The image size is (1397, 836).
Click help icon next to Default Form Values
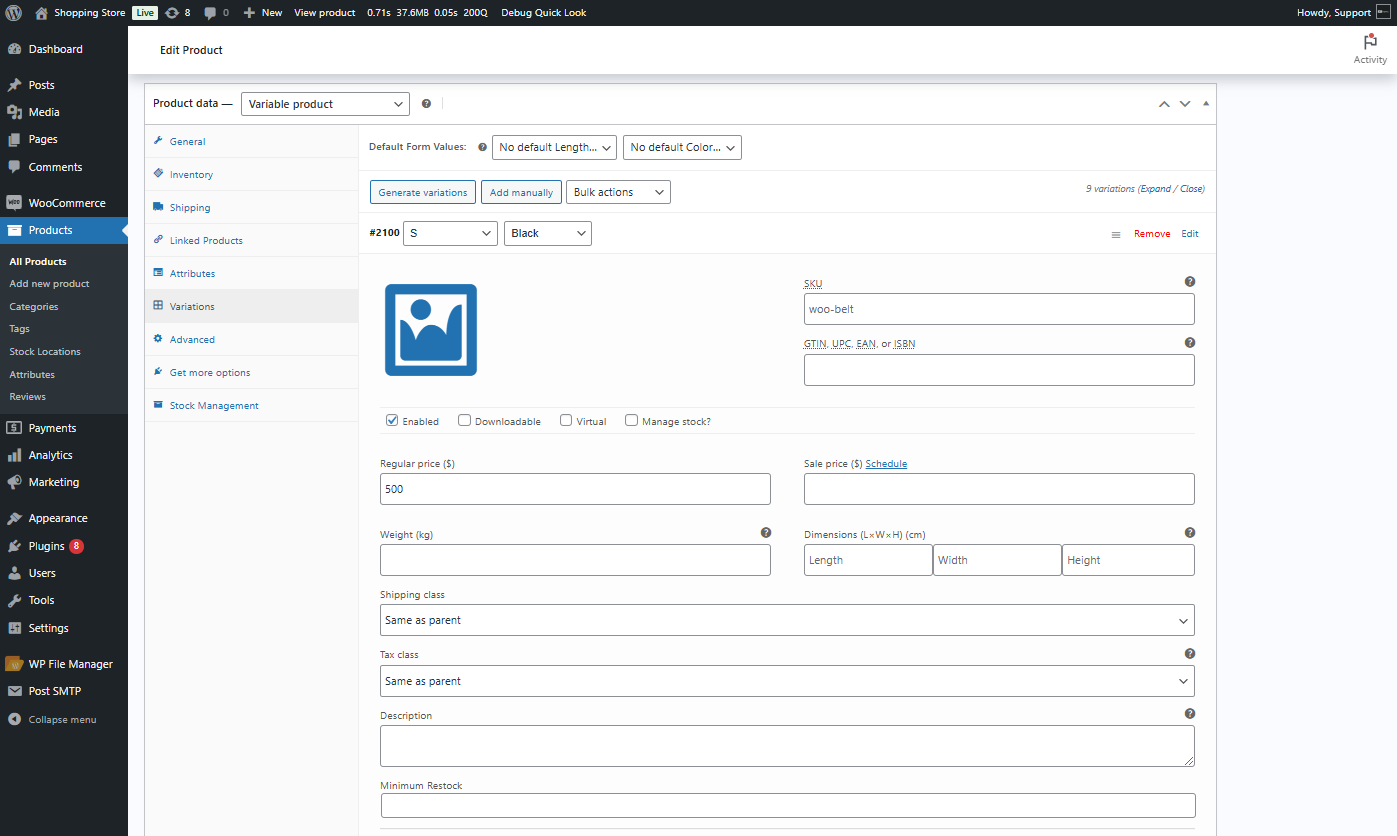pos(482,147)
